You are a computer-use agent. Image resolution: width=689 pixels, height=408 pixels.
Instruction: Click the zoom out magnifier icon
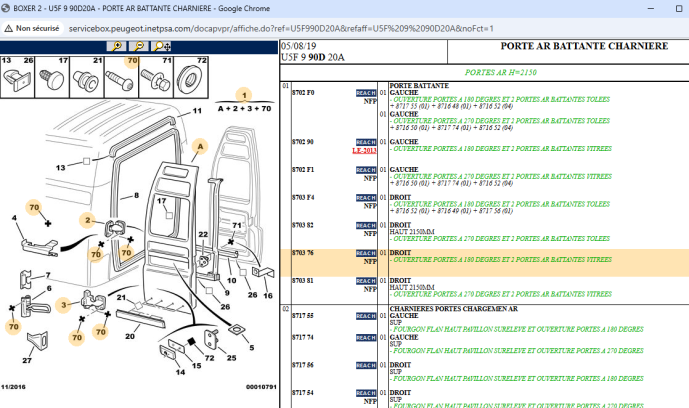138,46
